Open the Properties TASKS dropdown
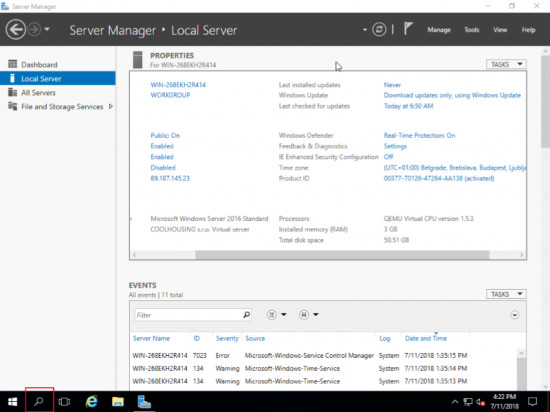 coord(506,64)
